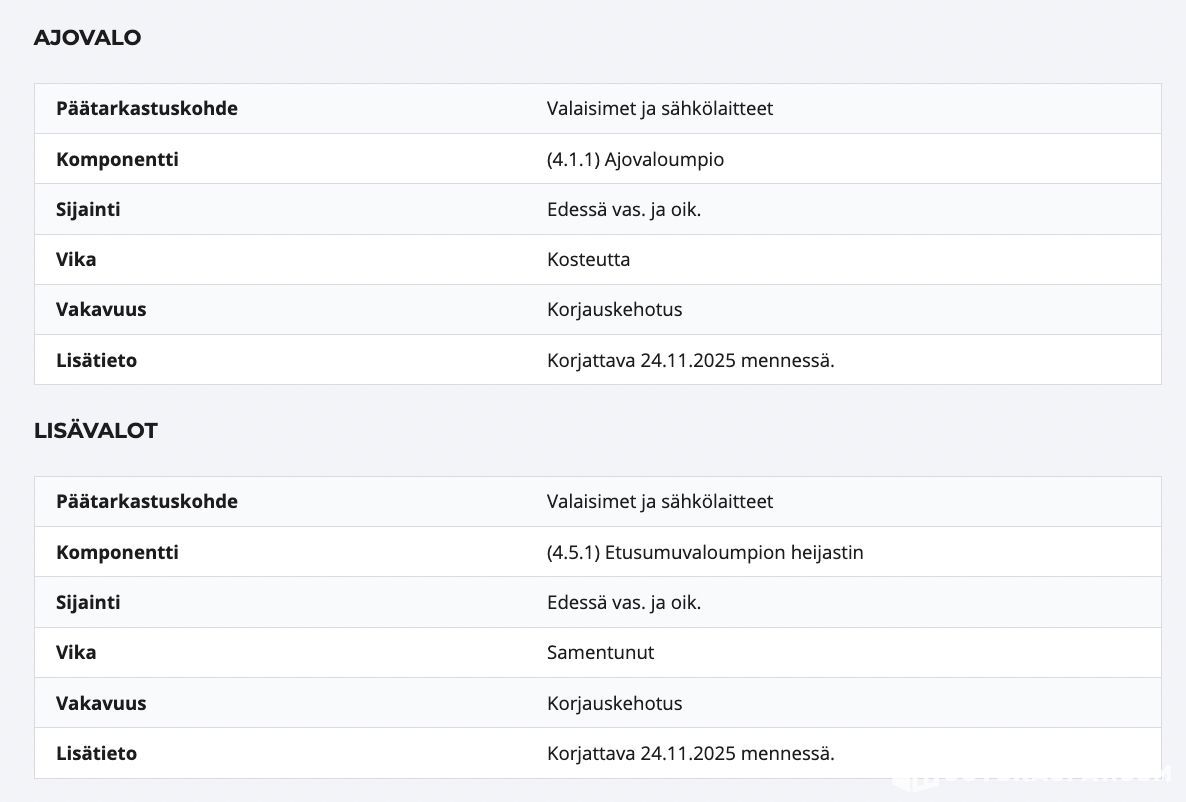This screenshot has height=802, width=1186.
Task: Click the LISÄVALOT section heading
Action: (x=95, y=431)
